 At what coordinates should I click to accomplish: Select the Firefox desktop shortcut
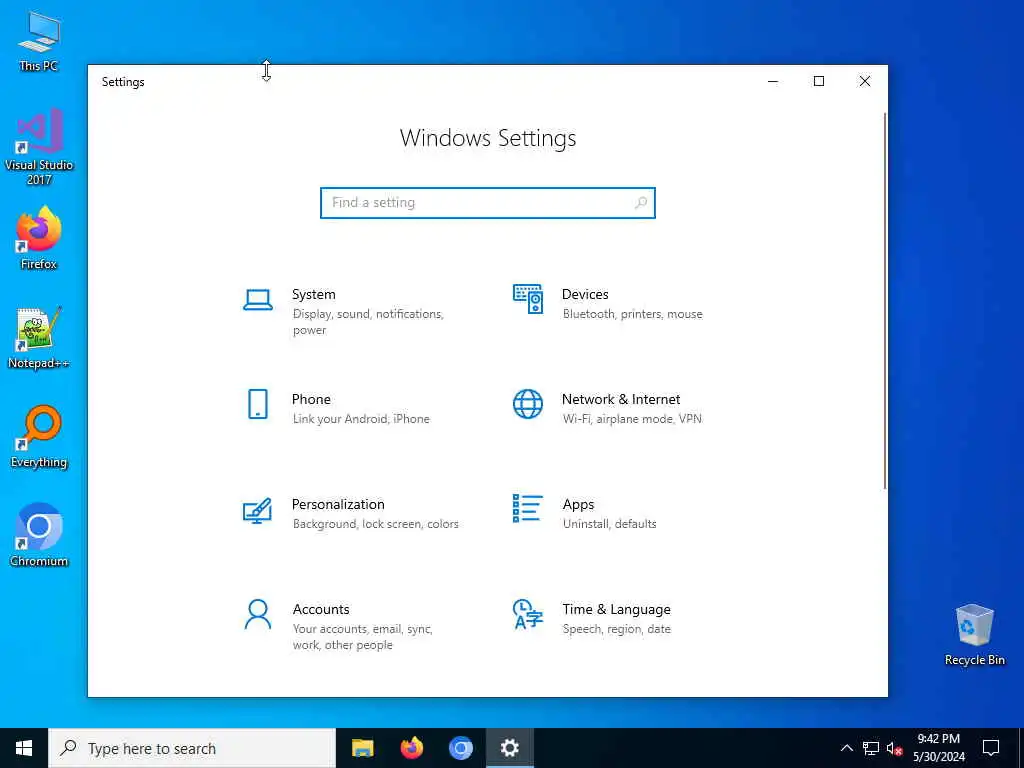tap(39, 238)
